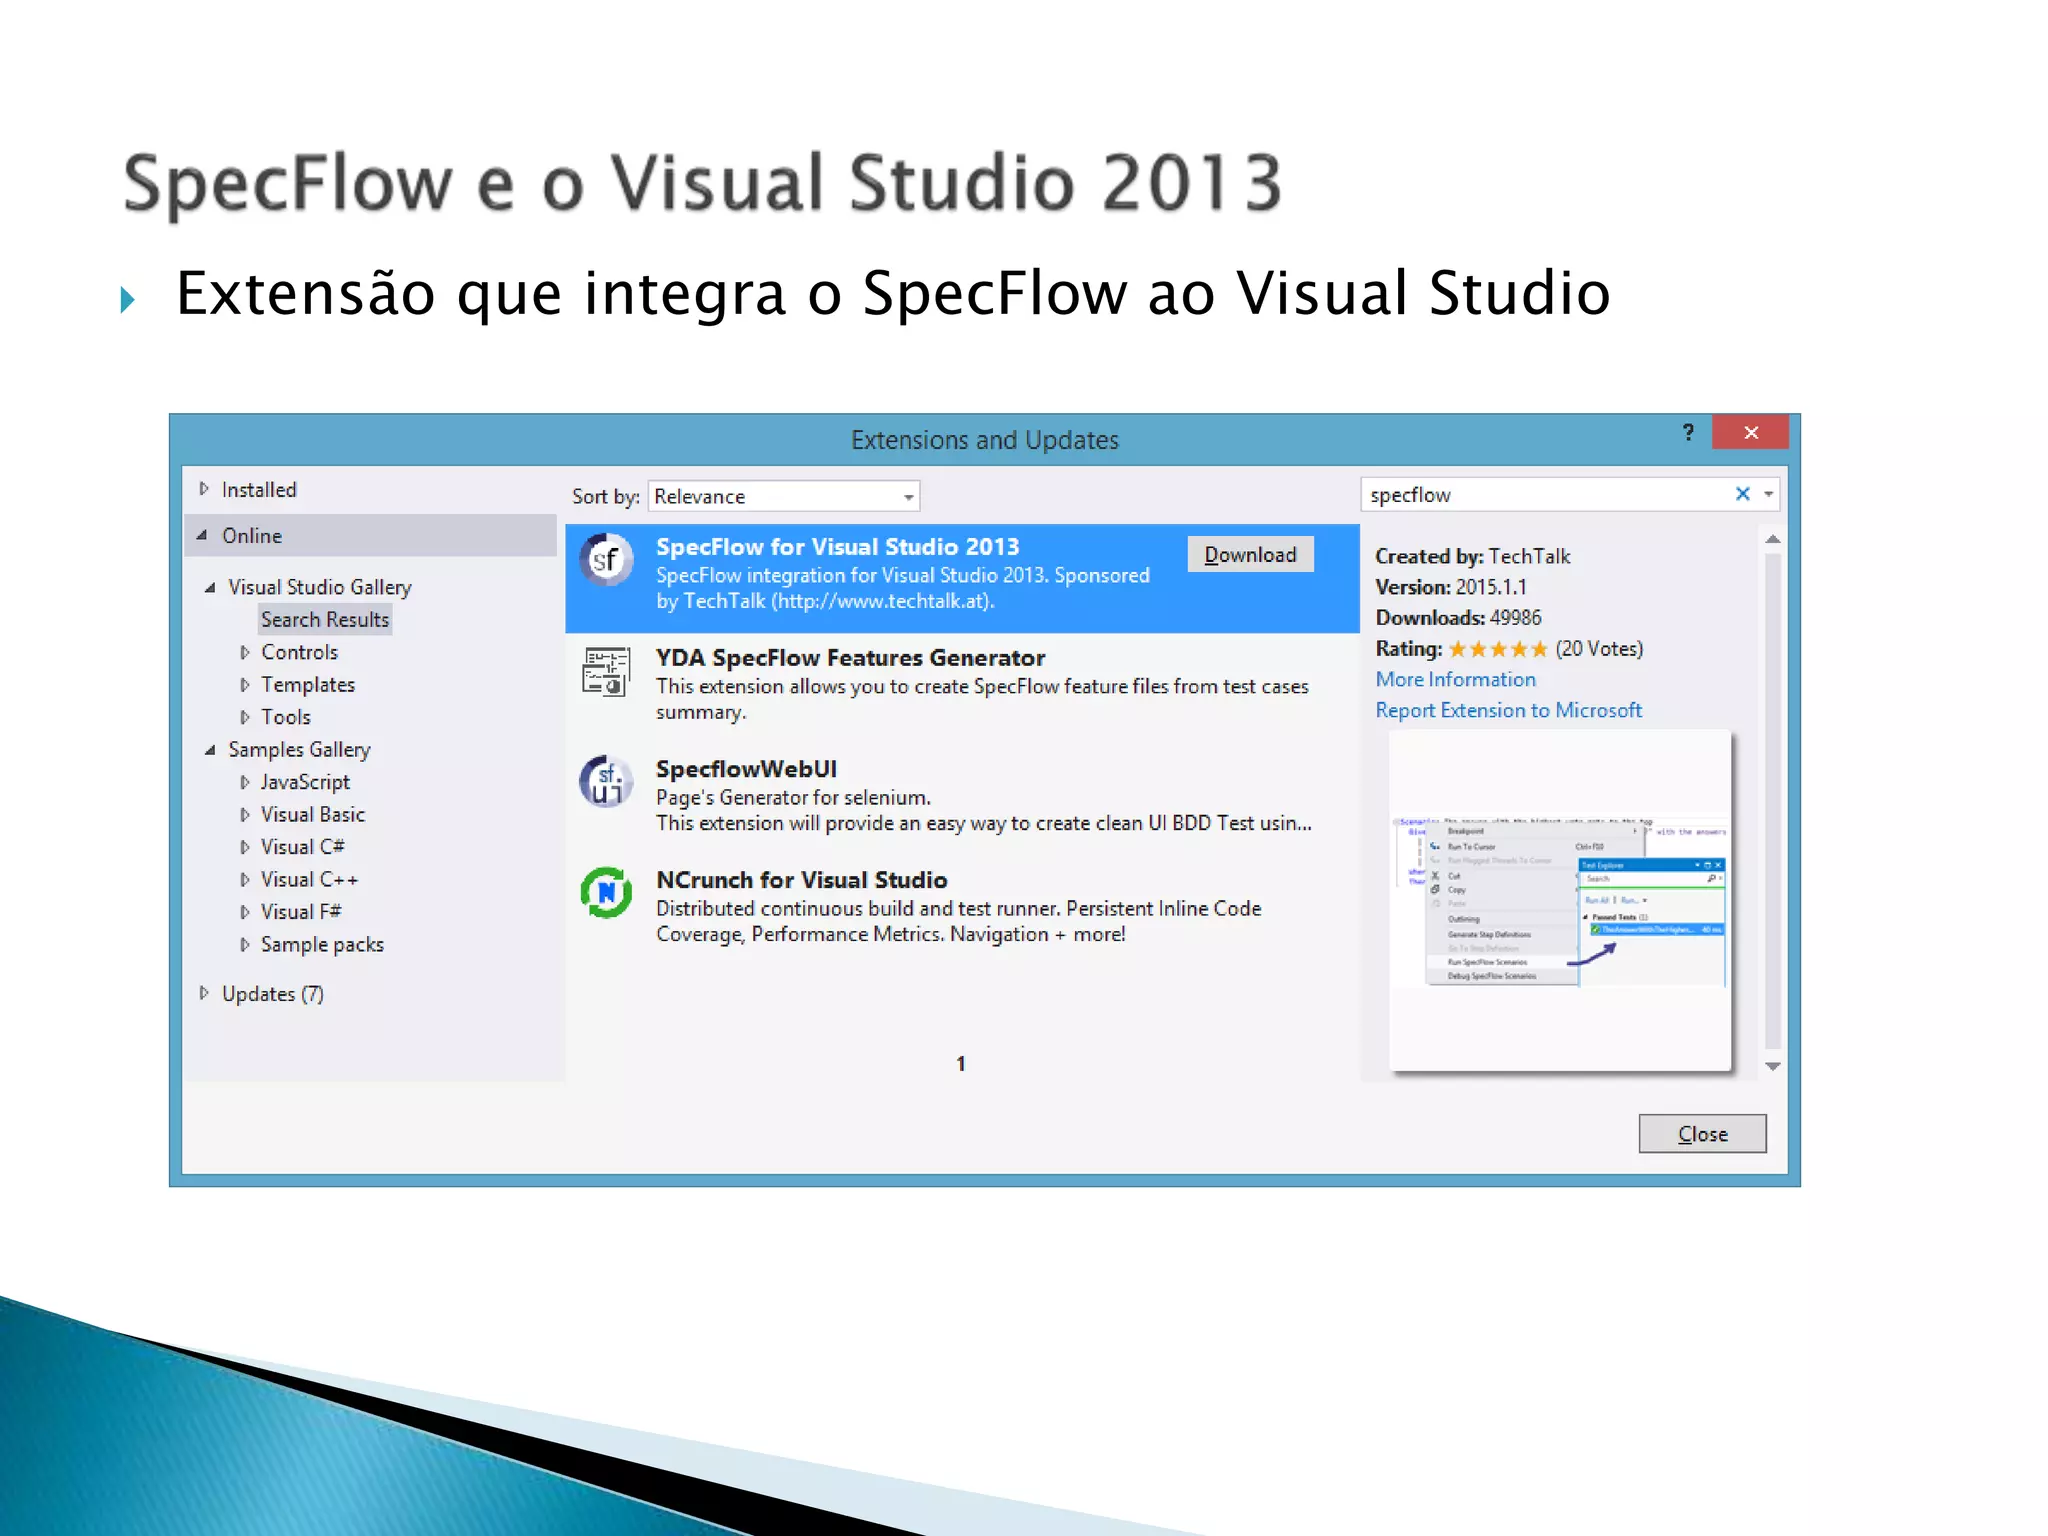Collapse the Samples Gallery node
2048x1536 pixels.
coord(210,749)
